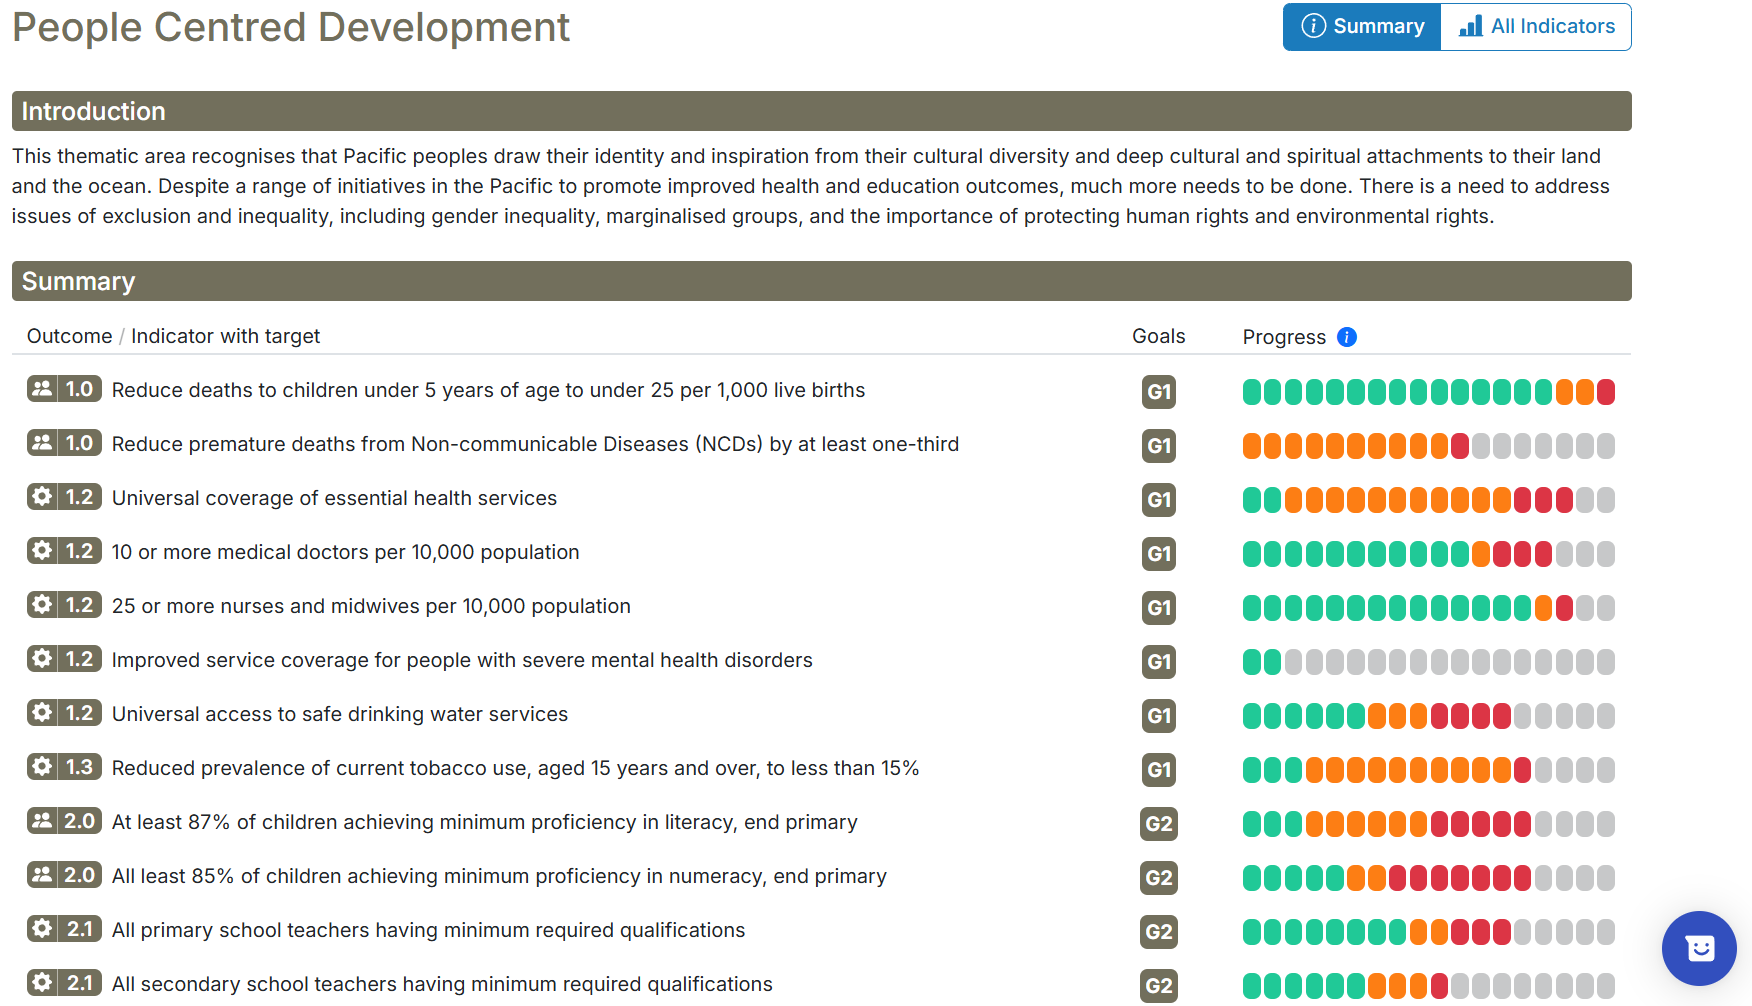The height and width of the screenshot is (1006, 1752).
Task: Click G1 goal badge for medical doctors row
Action: (1159, 554)
